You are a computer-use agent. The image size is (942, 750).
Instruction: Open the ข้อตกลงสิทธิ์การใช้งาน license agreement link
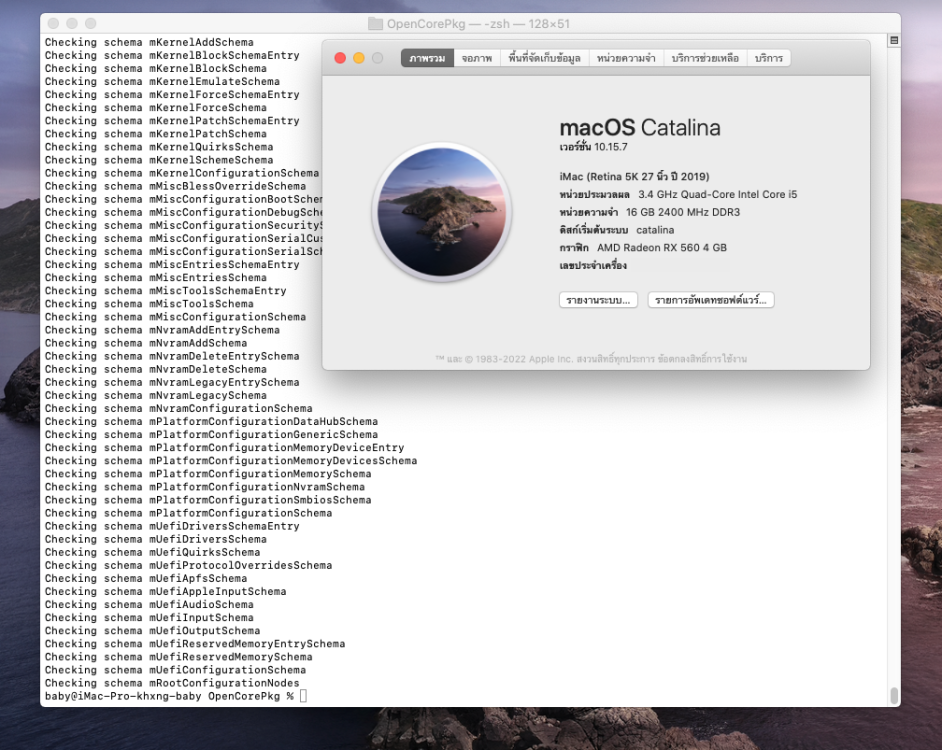(702, 359)
